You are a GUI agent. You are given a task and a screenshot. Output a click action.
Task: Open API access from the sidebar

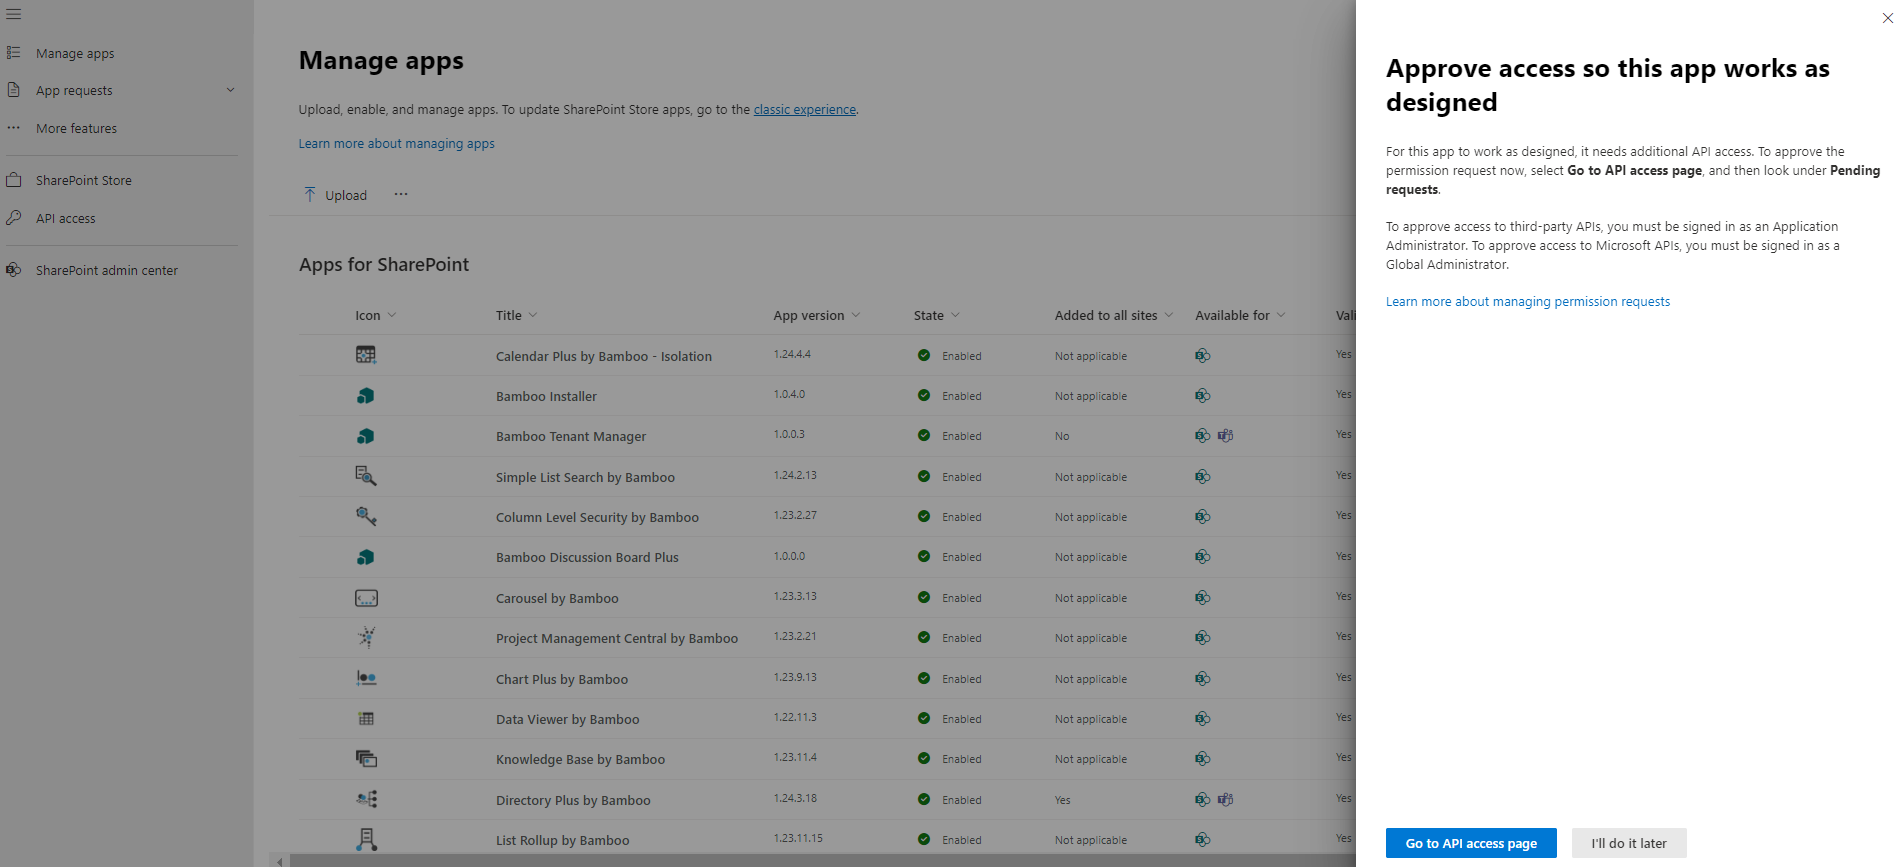[x=66, y=218]
